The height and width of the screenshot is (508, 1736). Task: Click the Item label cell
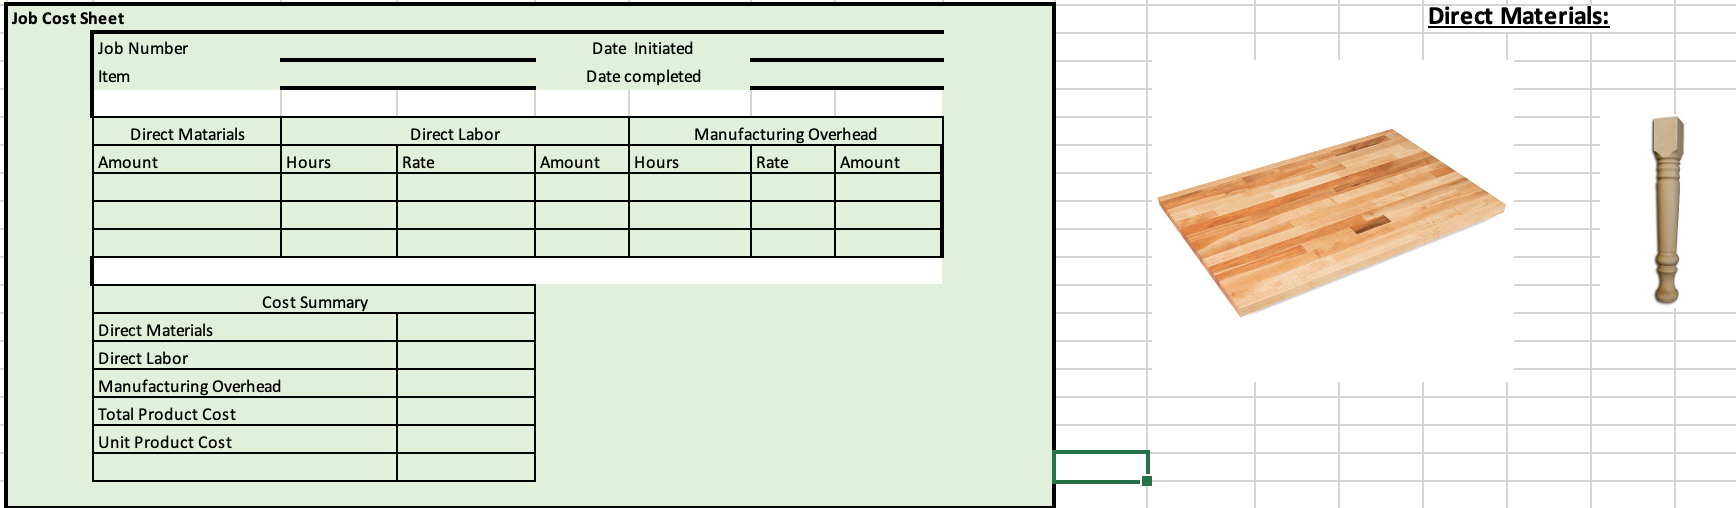click(114, 76)
